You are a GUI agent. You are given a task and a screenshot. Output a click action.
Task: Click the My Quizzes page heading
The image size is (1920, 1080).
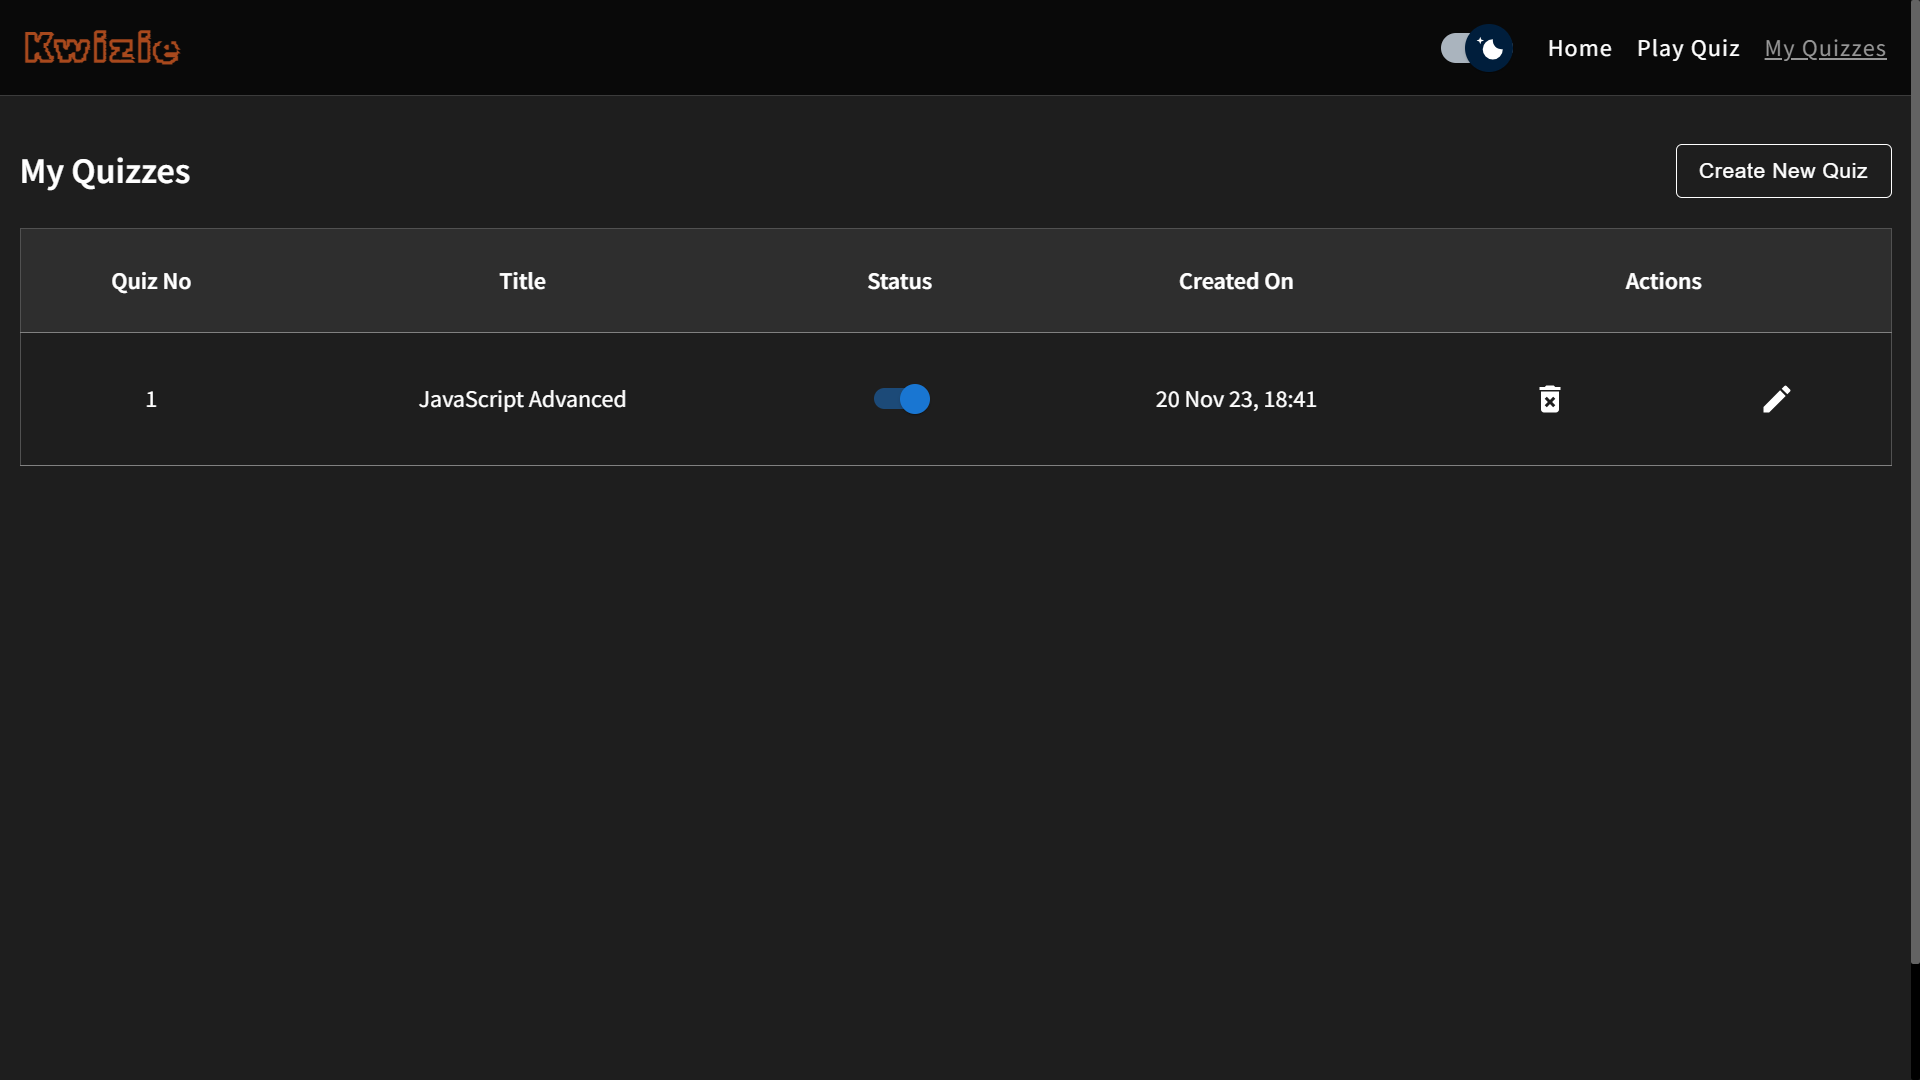tap(105, 171)
